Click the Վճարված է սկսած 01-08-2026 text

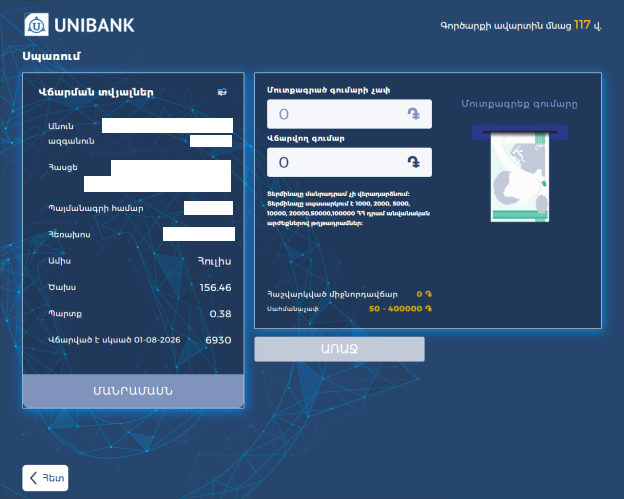click(x=114, y=340)
